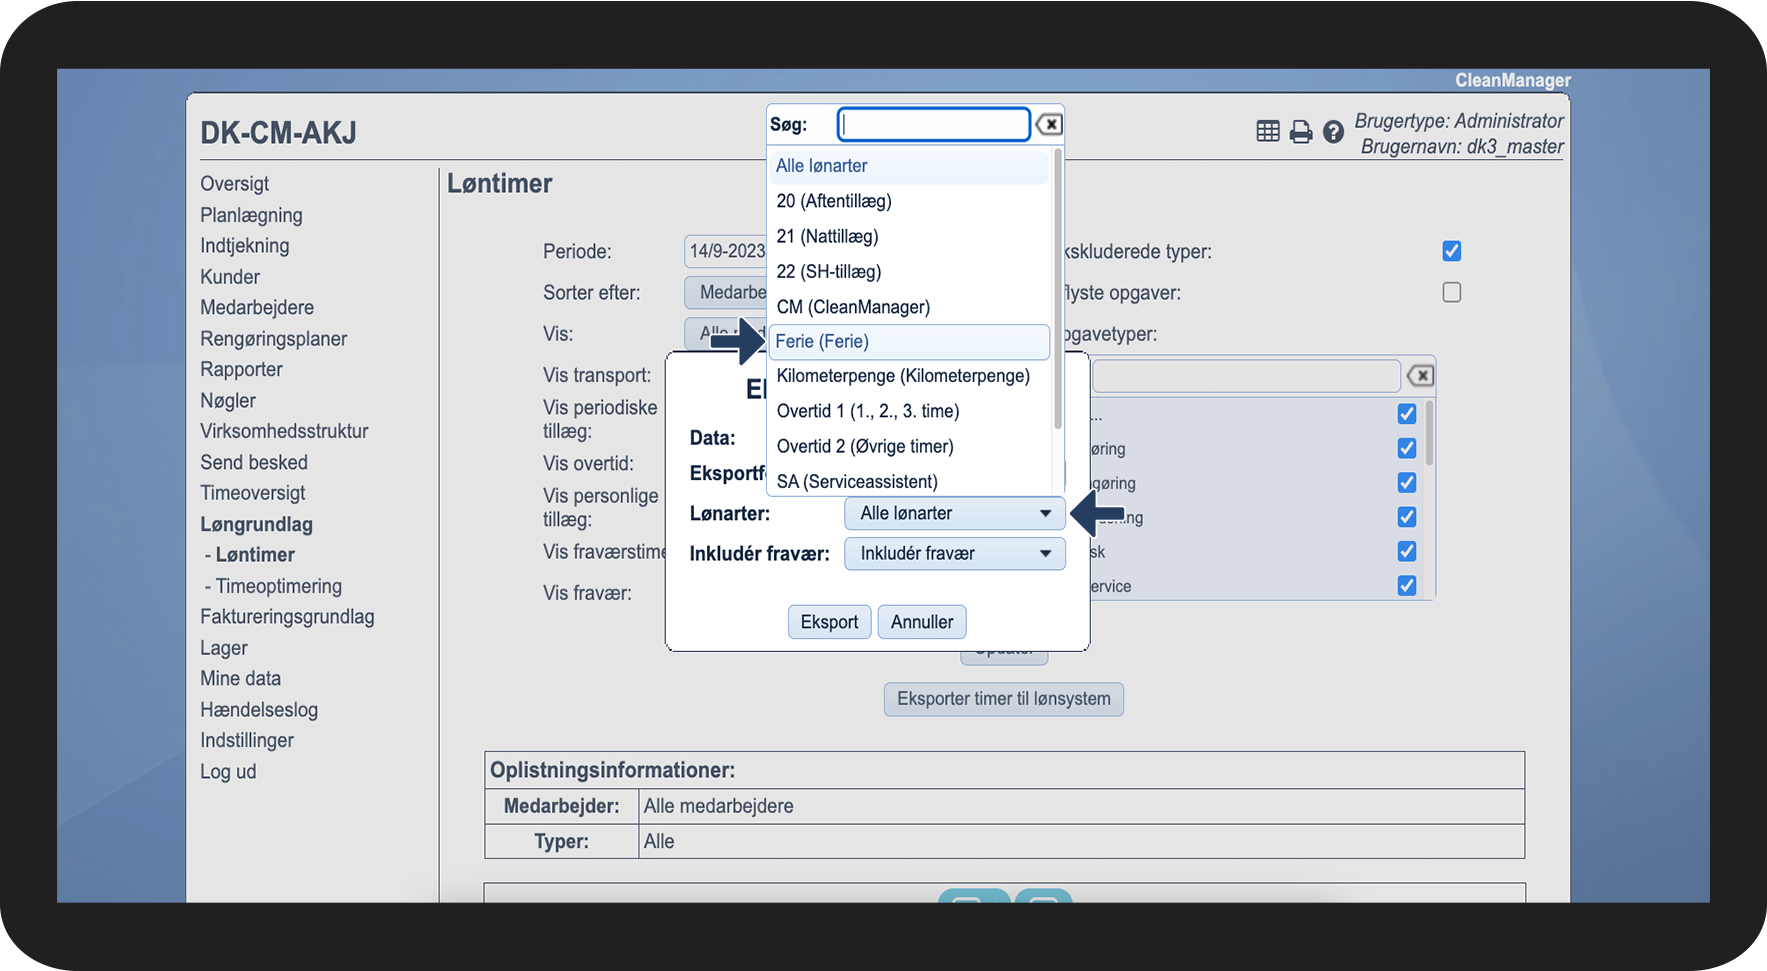
Task: Open Nøgler in sidebar
Action: click(228, 401)
